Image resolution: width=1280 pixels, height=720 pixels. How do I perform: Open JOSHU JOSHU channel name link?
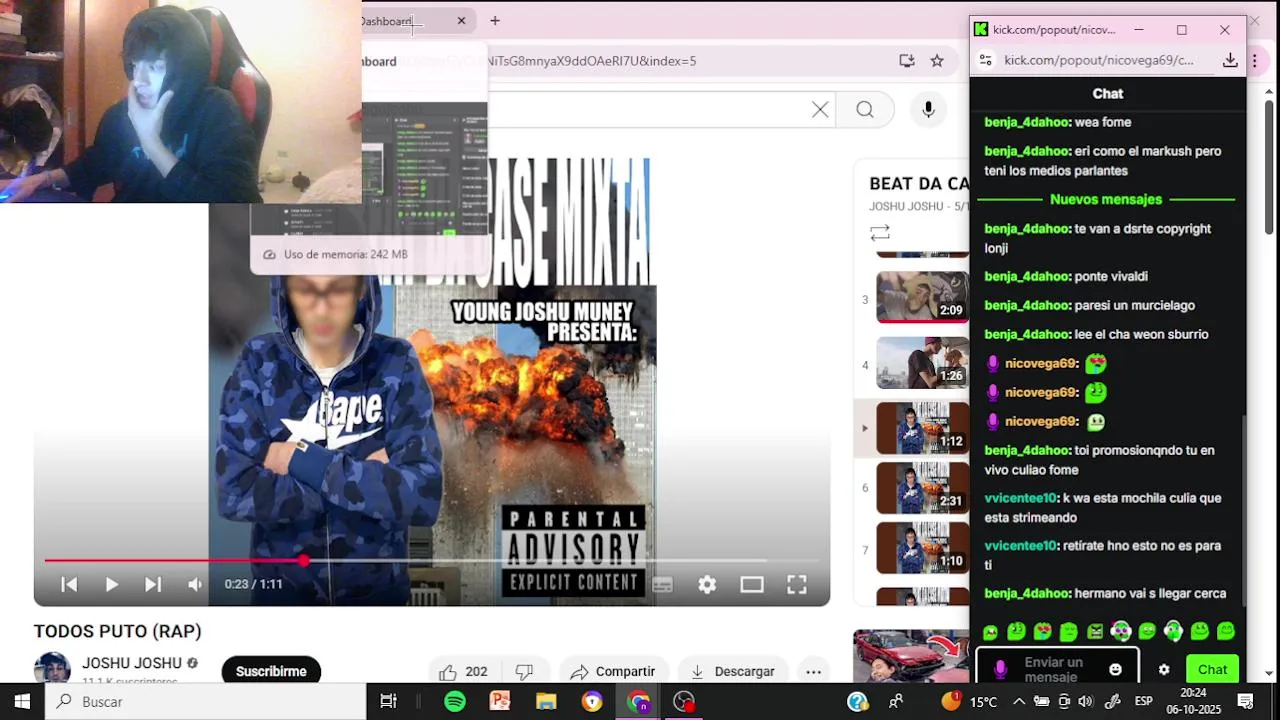(132, 663)
